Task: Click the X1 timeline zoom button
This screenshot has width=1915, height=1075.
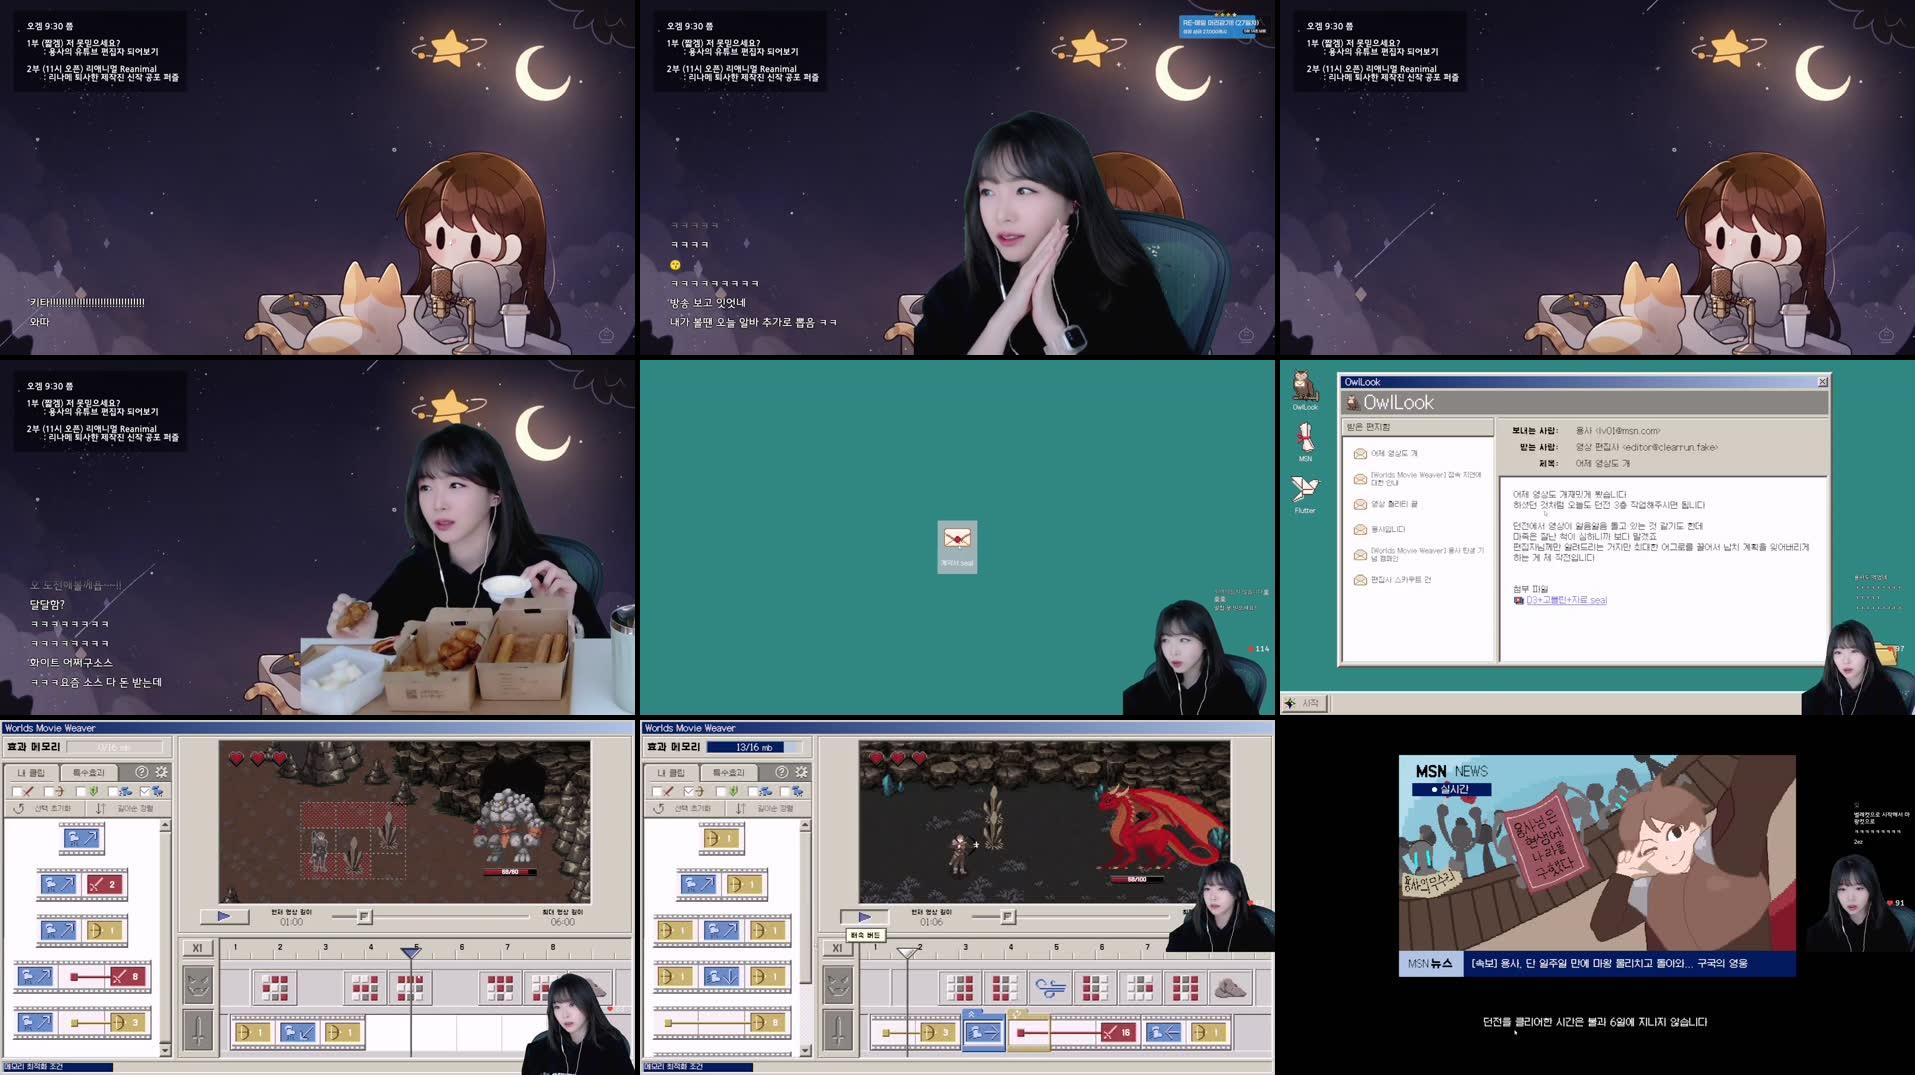Action: click(x=838, y=948)
